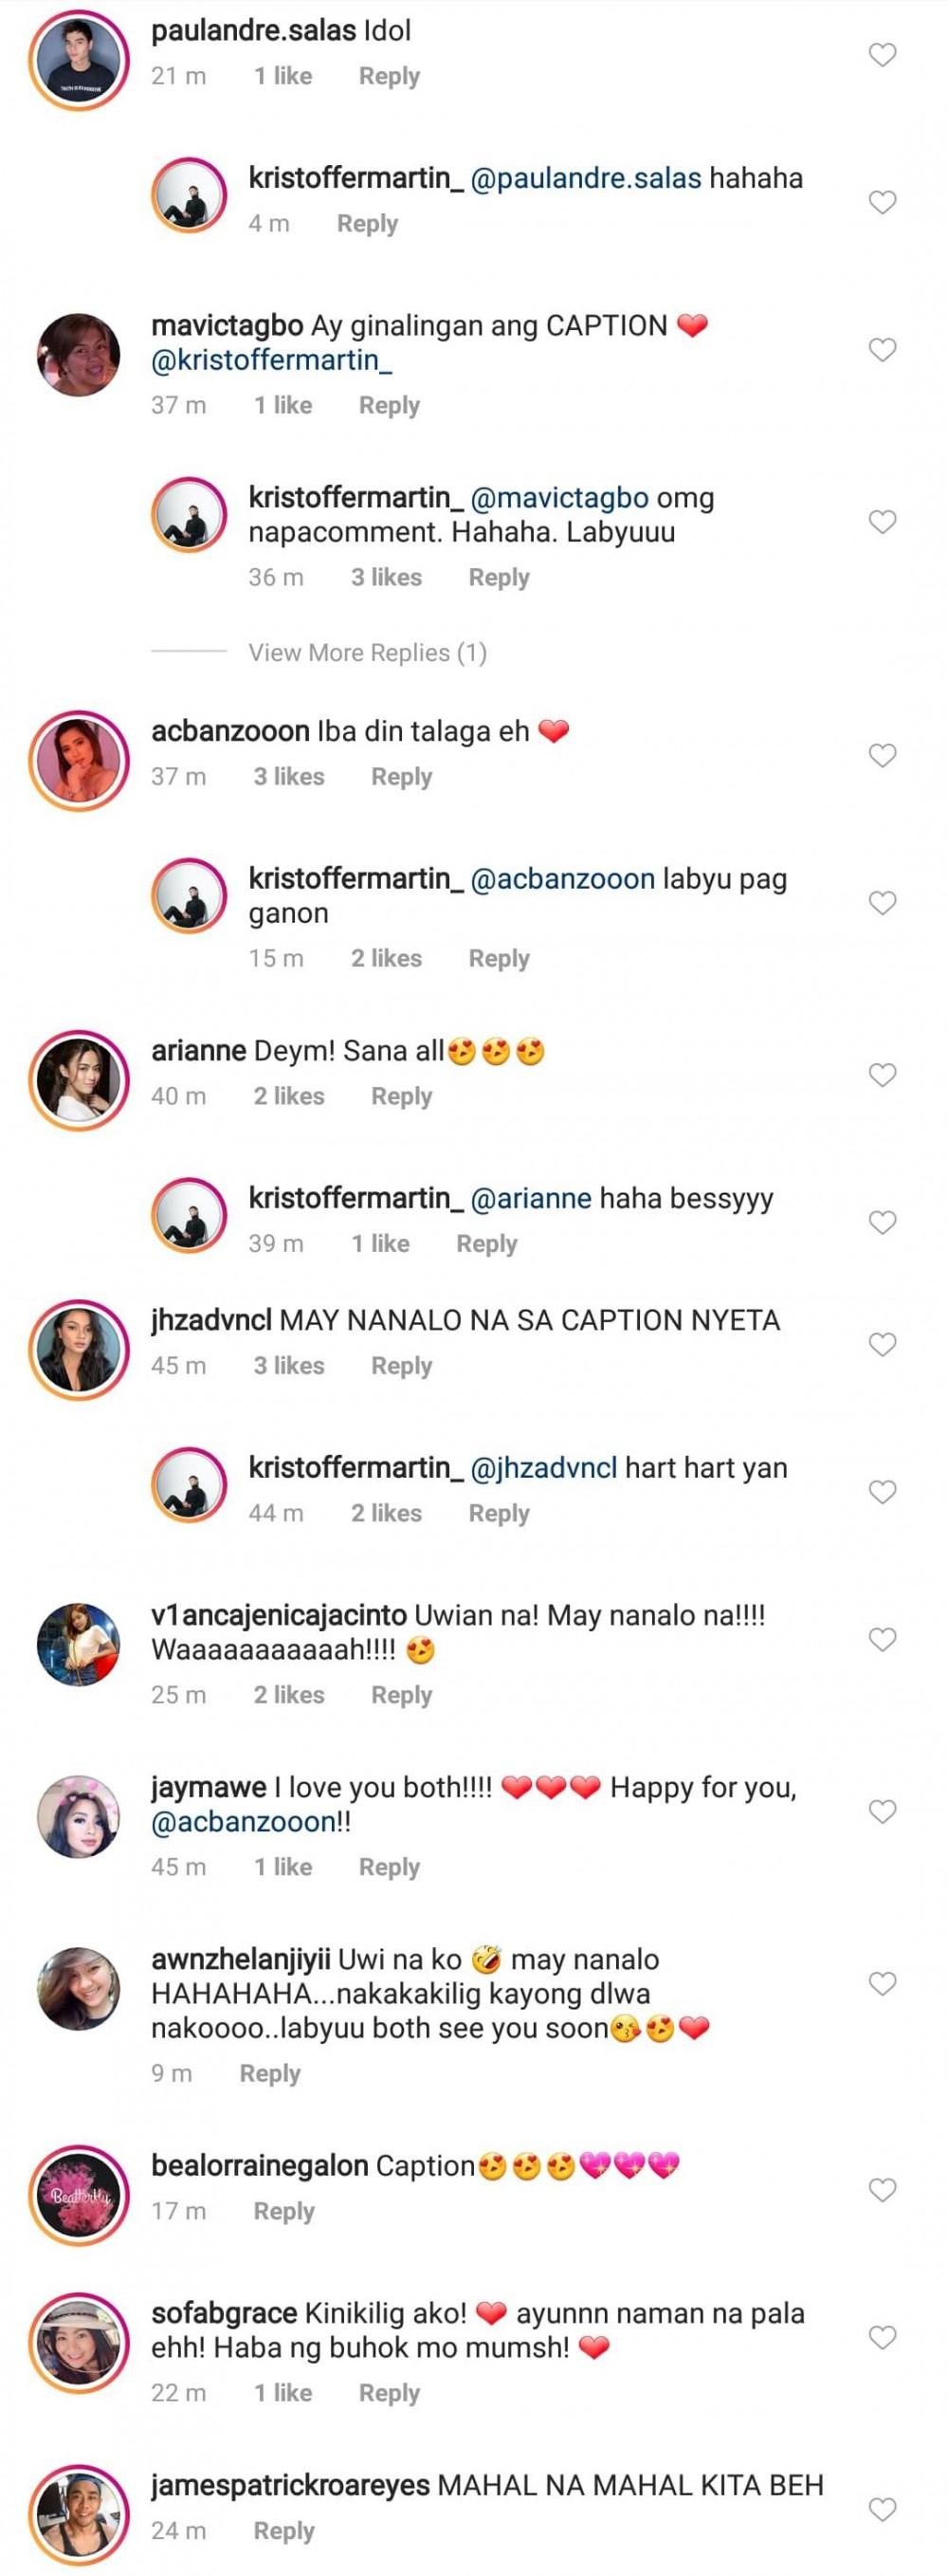Like bealorrainegalon's "Caption" comment
This screenshot has width=948, height=2576.
click(882, 2191)
